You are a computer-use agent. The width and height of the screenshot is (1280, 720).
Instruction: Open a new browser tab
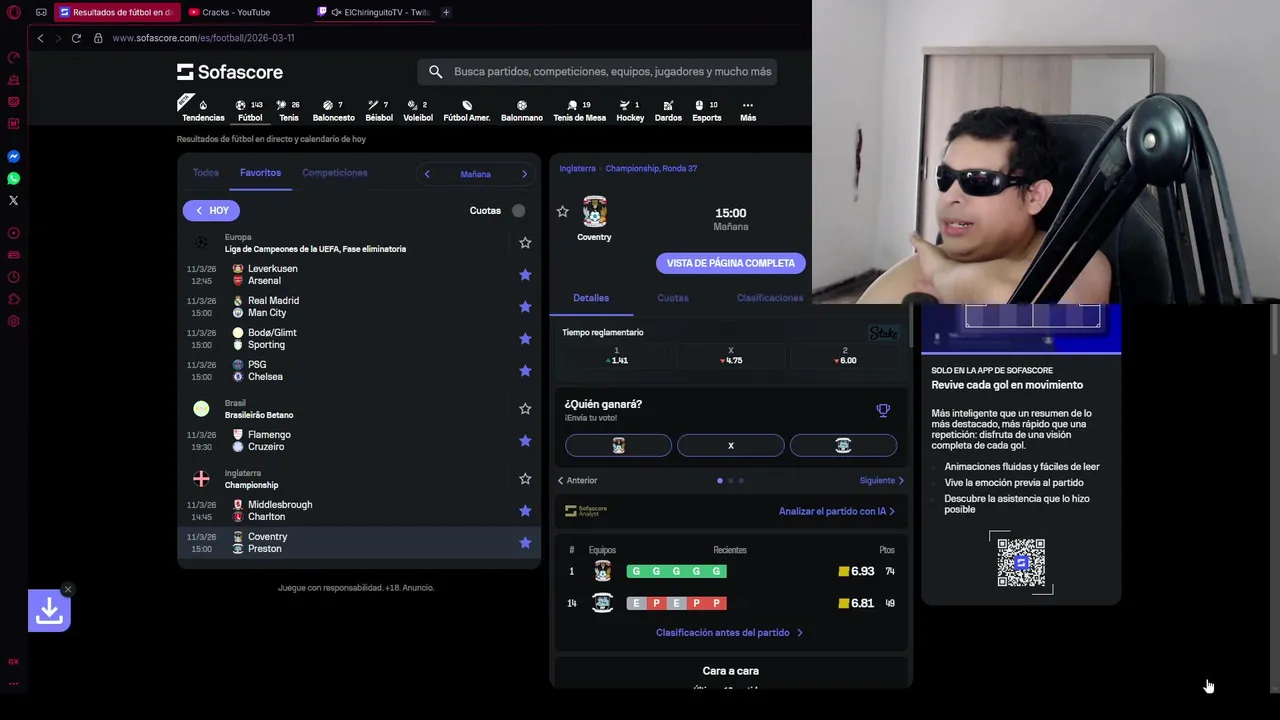click(x=446, y=12)
